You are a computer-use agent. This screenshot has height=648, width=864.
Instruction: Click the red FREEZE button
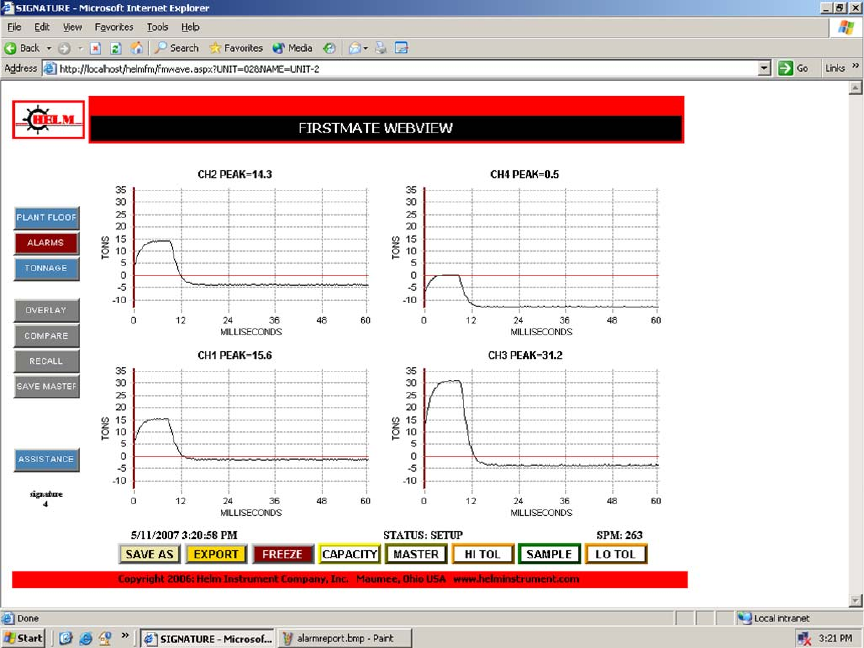point(283,554)
